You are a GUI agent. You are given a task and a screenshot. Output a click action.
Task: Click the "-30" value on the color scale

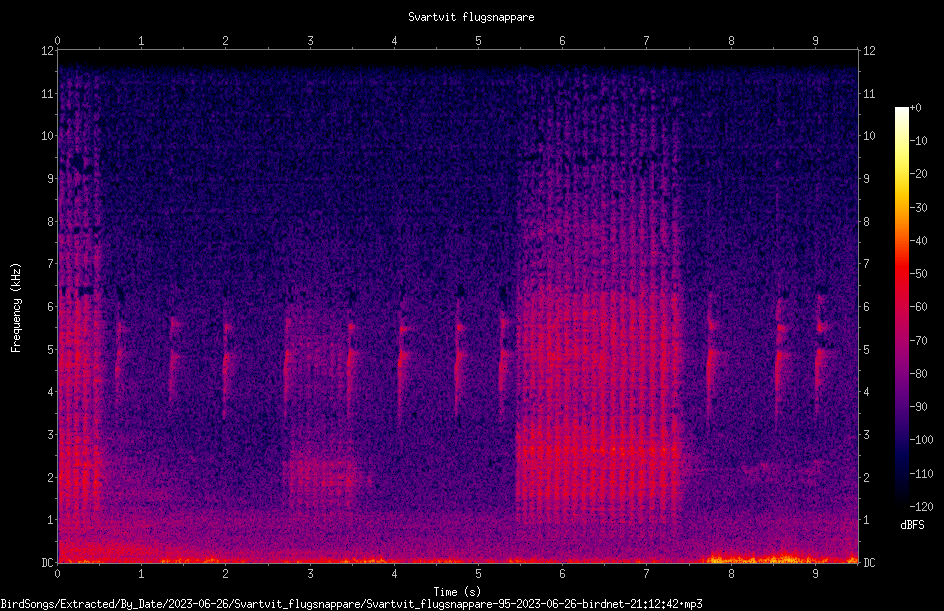tap(919, 208)
